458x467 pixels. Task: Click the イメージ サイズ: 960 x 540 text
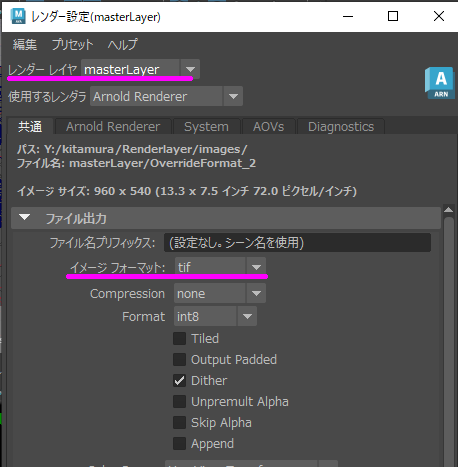(x=187, y=191)
